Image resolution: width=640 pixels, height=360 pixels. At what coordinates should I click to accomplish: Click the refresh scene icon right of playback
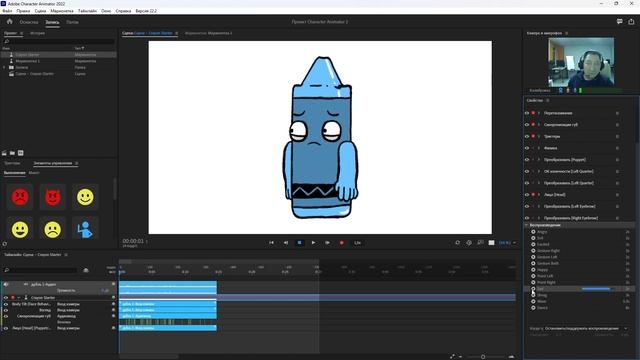pyautogui.click(x=458, y=243)
